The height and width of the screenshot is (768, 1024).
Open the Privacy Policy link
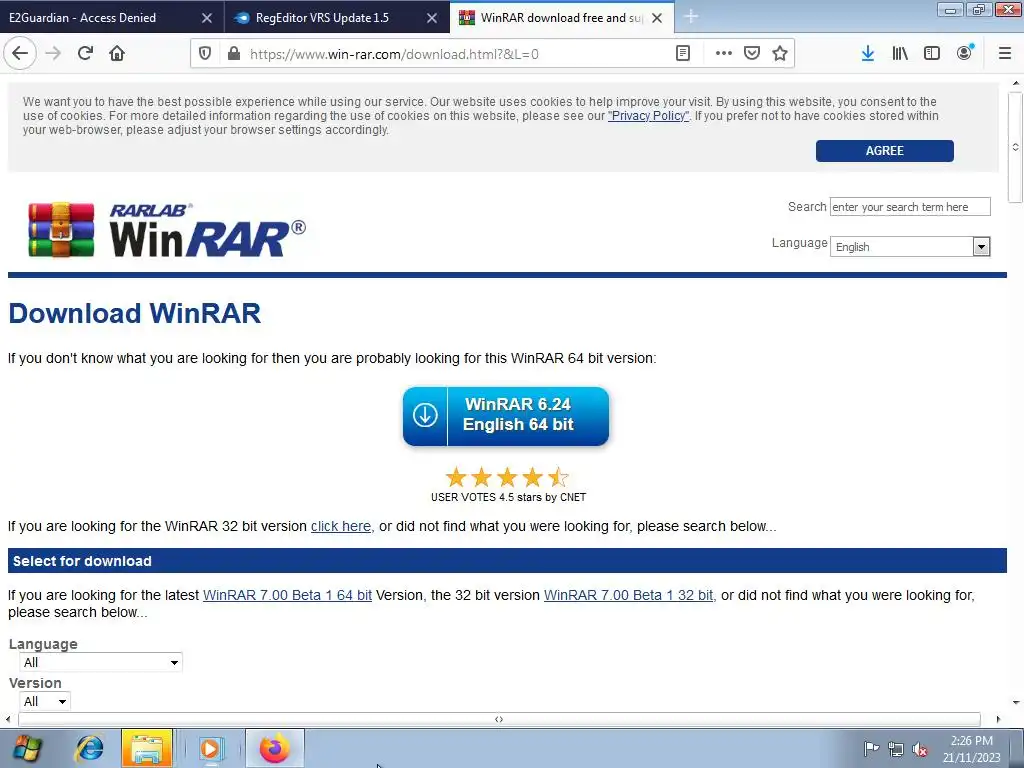648,116
